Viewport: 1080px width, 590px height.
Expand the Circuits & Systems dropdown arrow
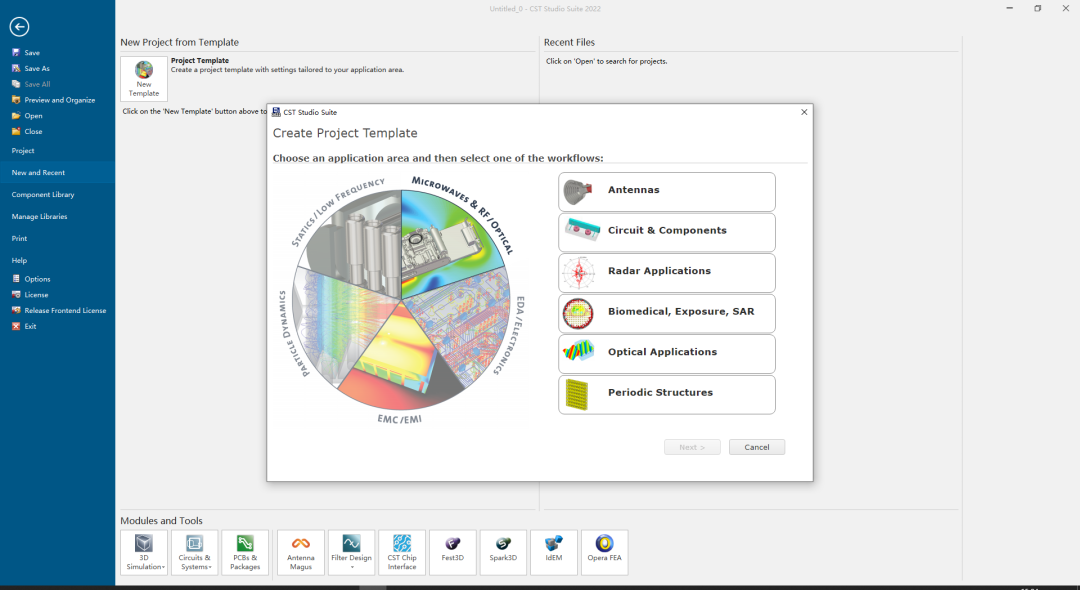(210, 567)
